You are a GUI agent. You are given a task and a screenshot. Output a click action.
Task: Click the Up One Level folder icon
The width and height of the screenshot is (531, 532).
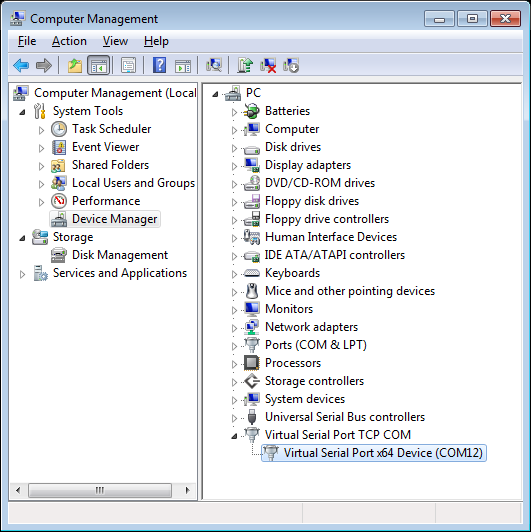point(75,65)
